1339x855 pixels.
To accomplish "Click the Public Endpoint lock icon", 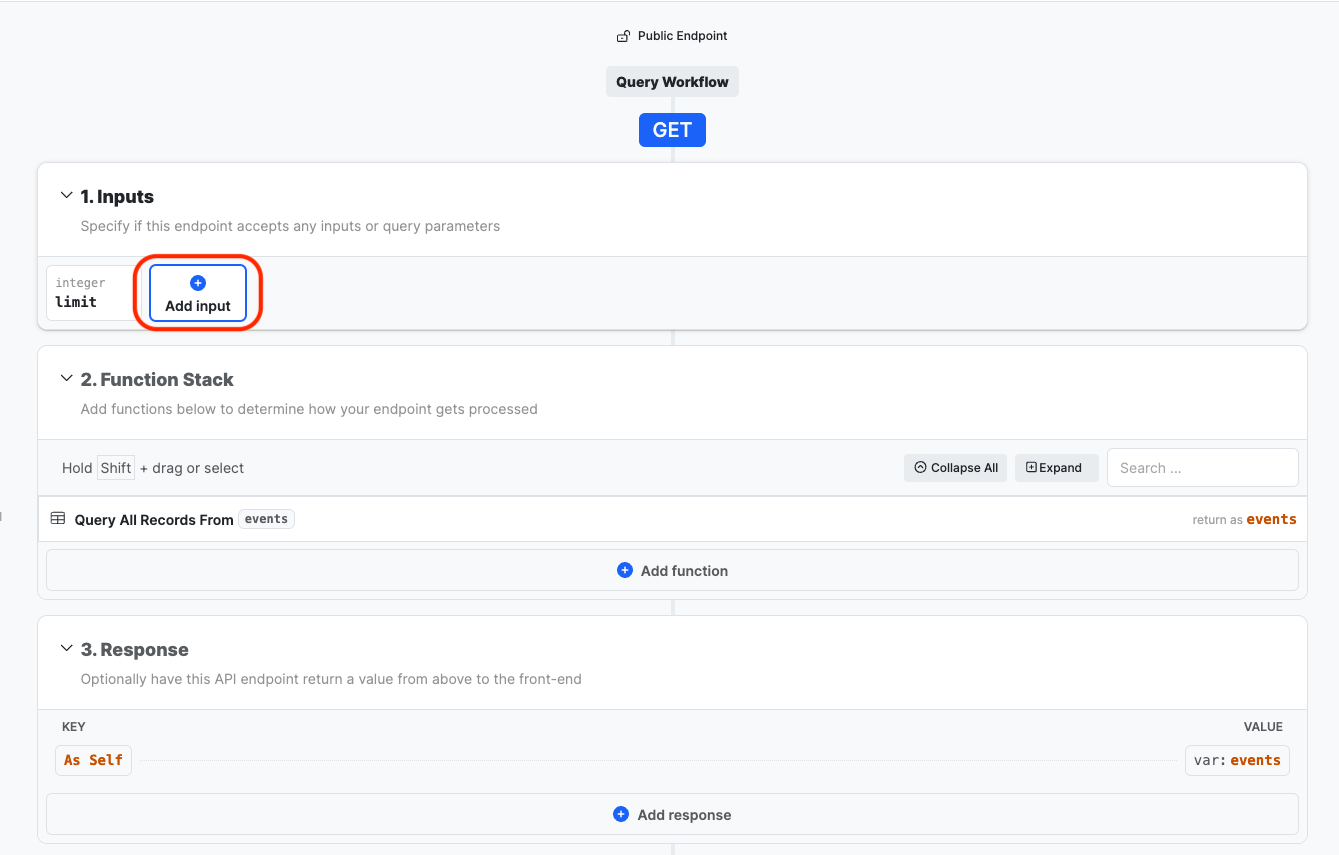I will 624,37.
